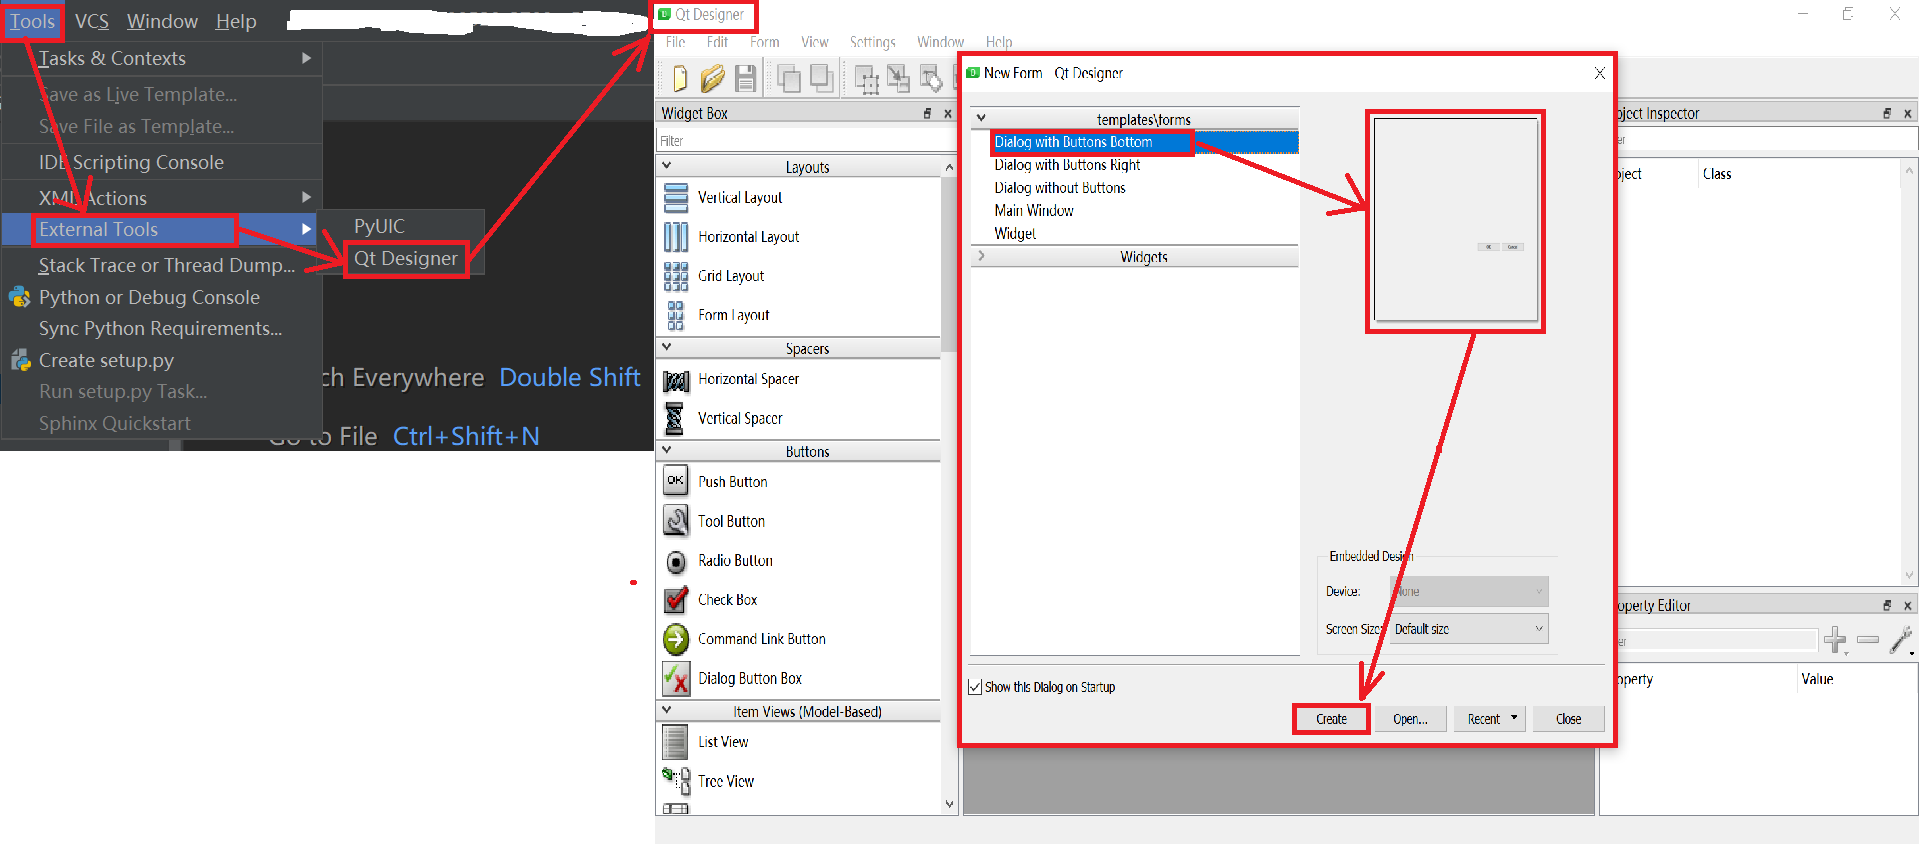The image size is (1920, 844).
Task: Choose PyUIC from the submenu
Action: coord(380,226)
